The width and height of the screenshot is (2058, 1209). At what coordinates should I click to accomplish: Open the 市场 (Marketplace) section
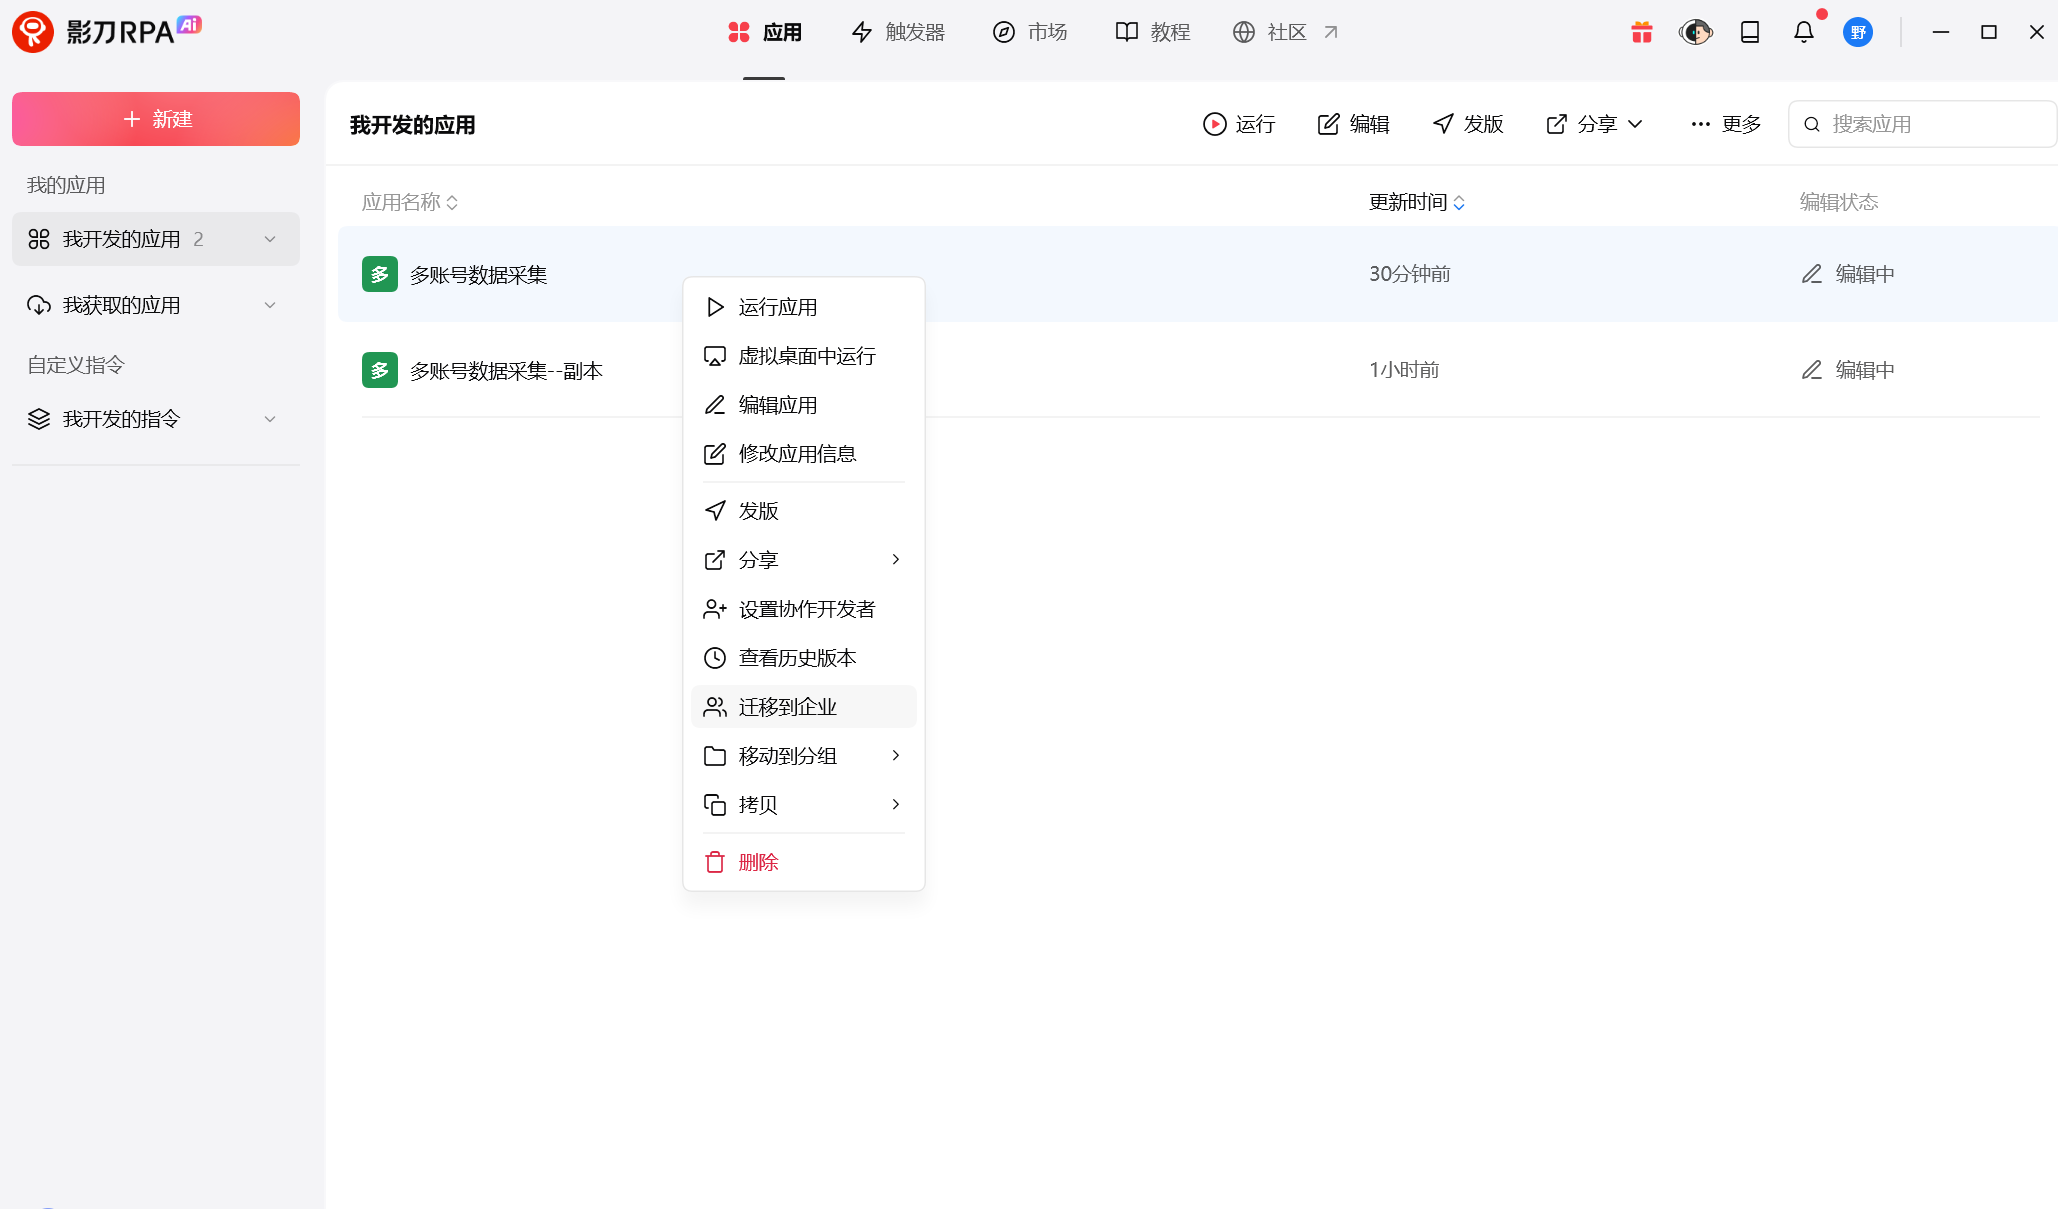[1030, 32]
